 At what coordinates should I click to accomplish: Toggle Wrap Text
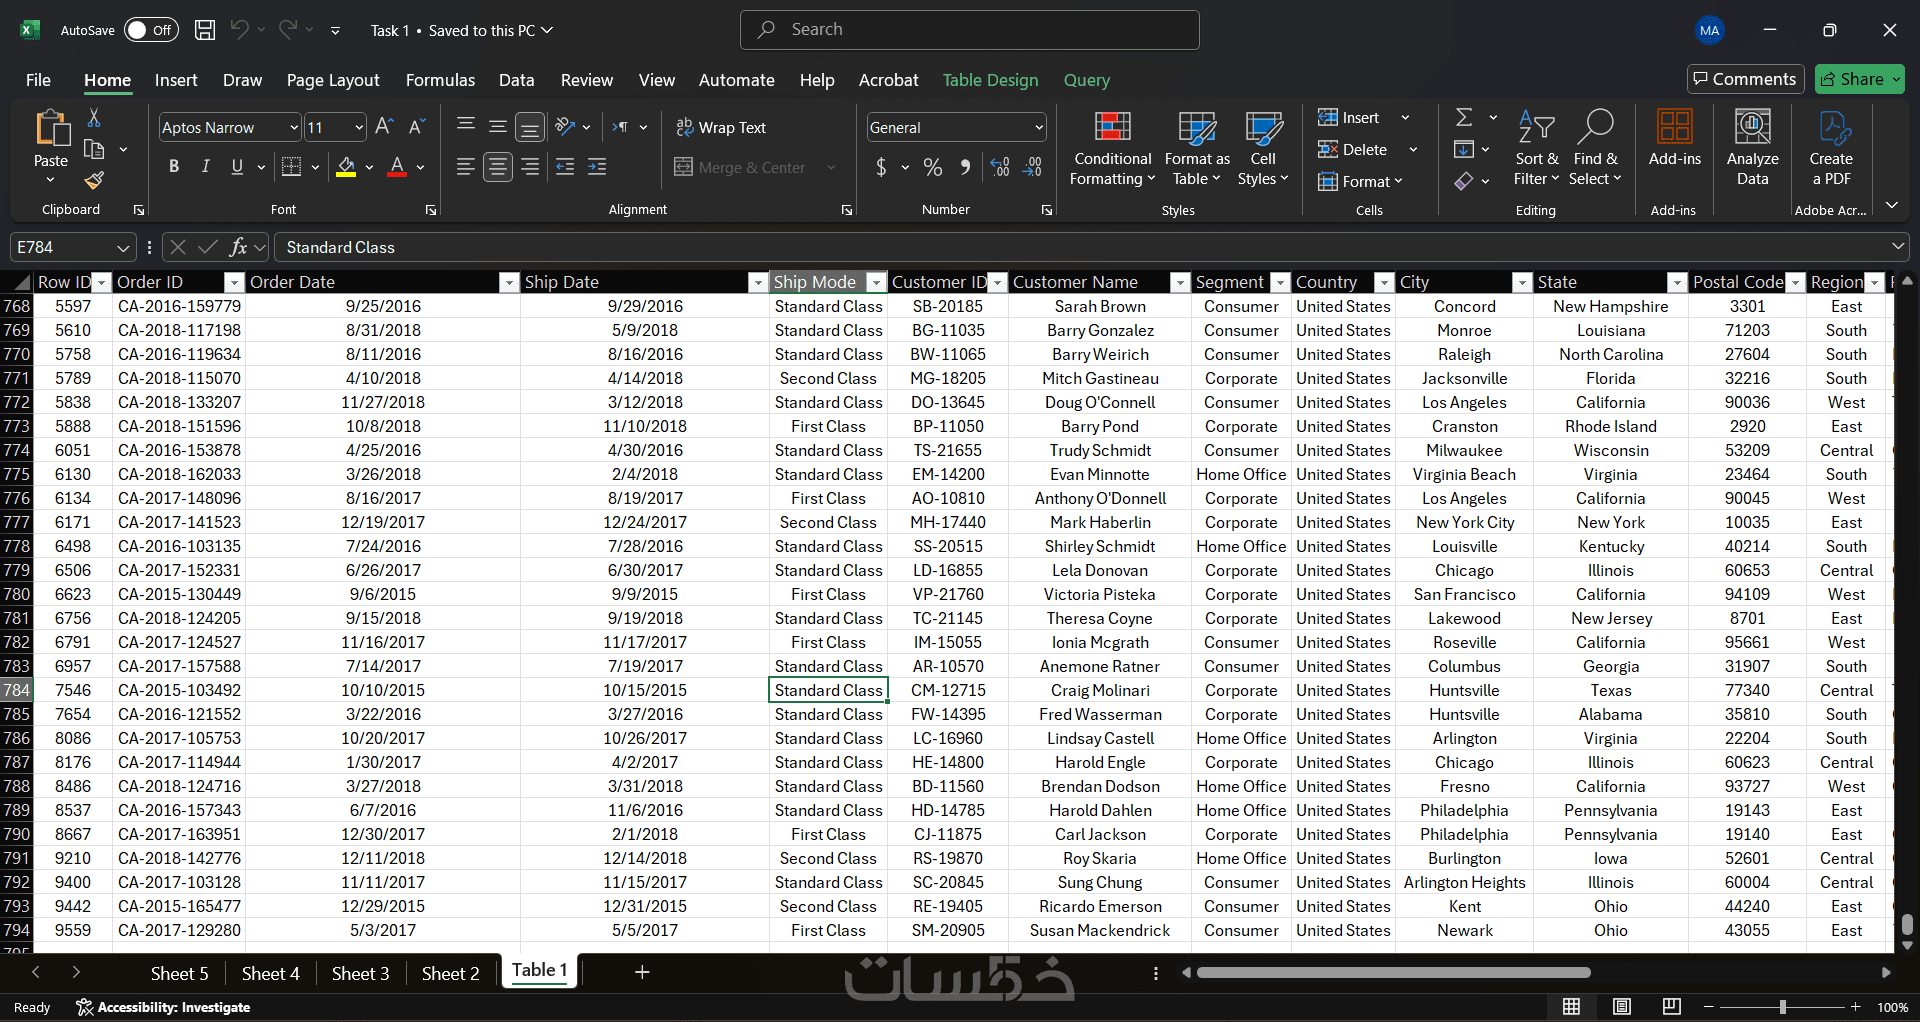tap(721, 127)
